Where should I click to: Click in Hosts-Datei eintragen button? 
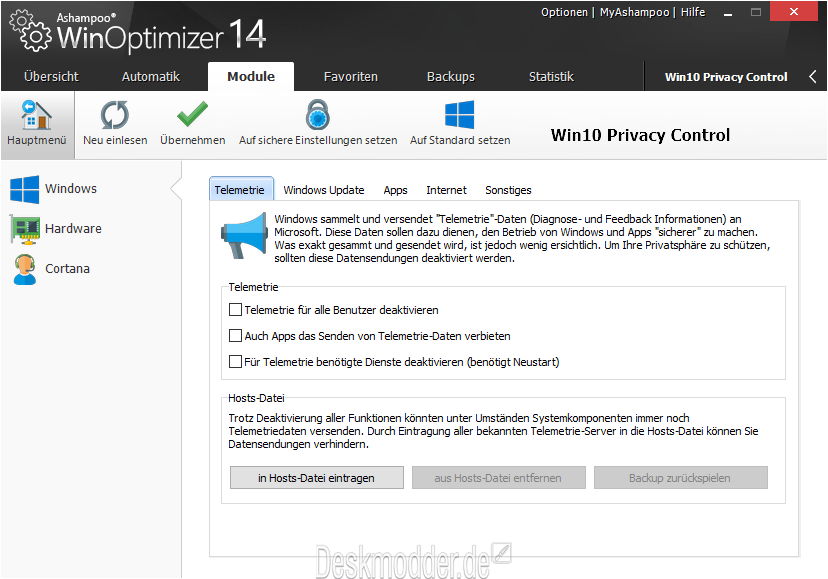click(316, 478)
